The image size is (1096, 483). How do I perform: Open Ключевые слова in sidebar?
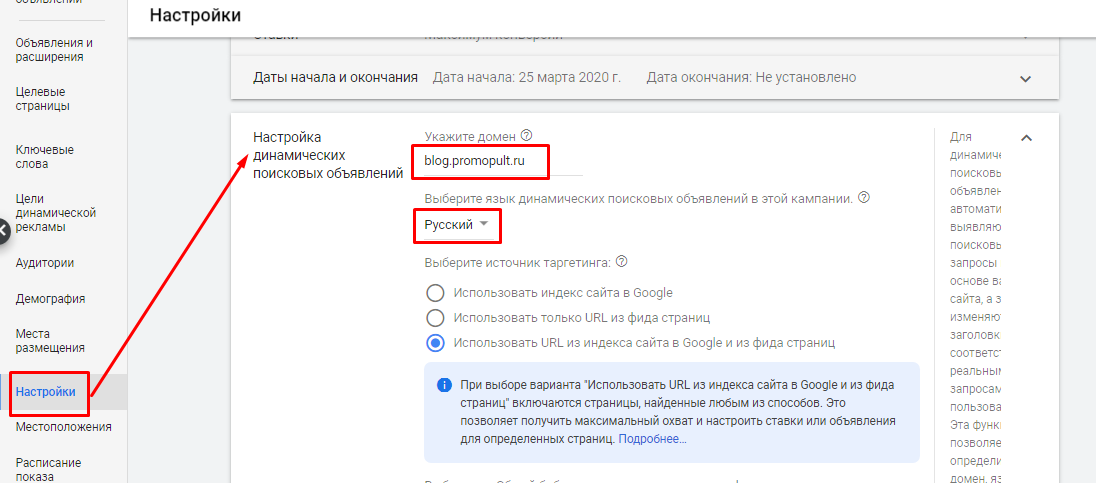[45, 157]
